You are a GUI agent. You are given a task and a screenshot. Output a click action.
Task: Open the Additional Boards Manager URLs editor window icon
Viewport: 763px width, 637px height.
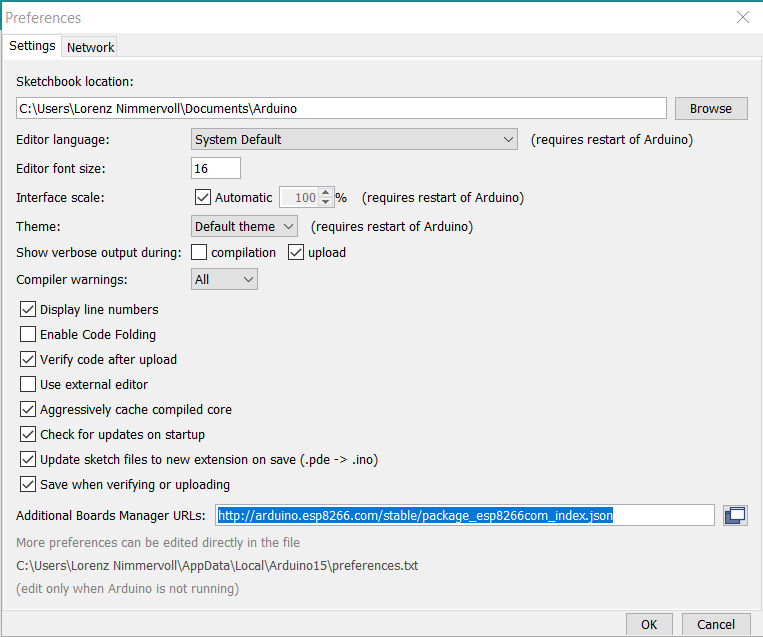735,515
